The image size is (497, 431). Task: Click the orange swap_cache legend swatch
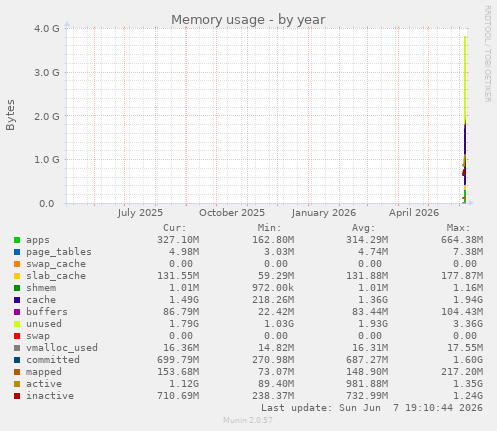17,264
